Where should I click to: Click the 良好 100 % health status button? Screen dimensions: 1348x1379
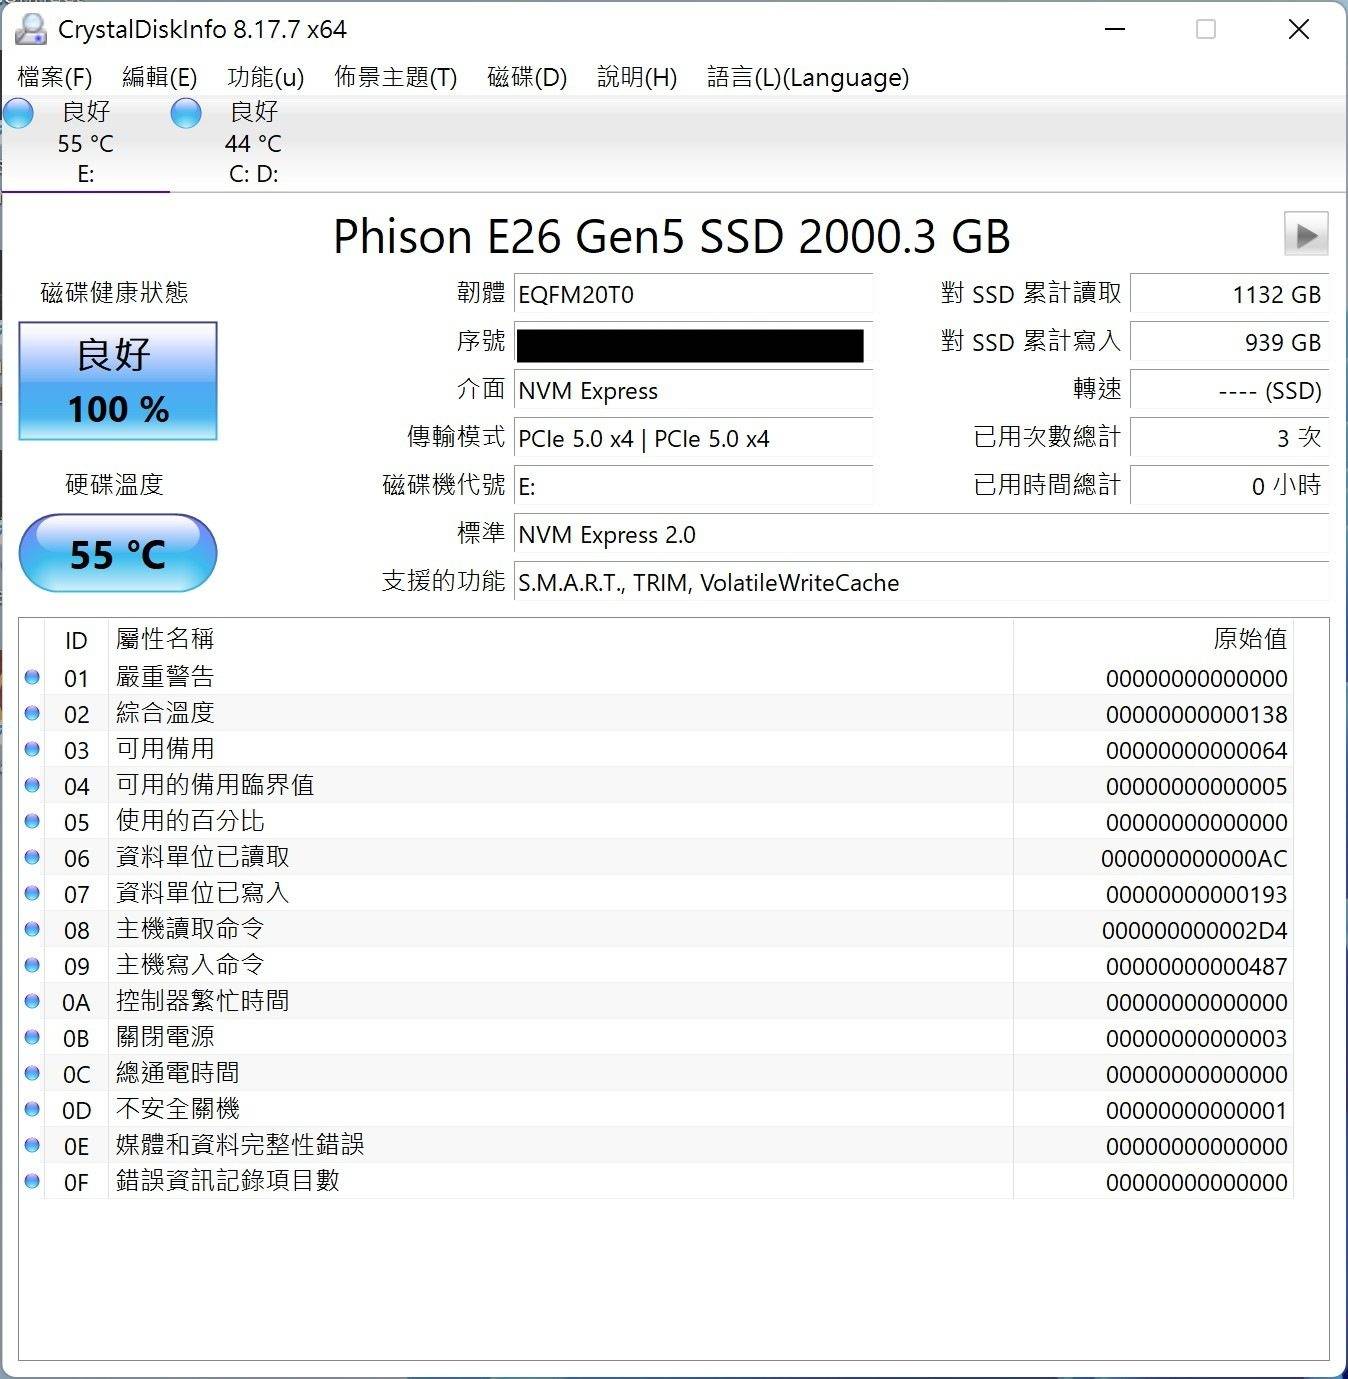(118, 381)
